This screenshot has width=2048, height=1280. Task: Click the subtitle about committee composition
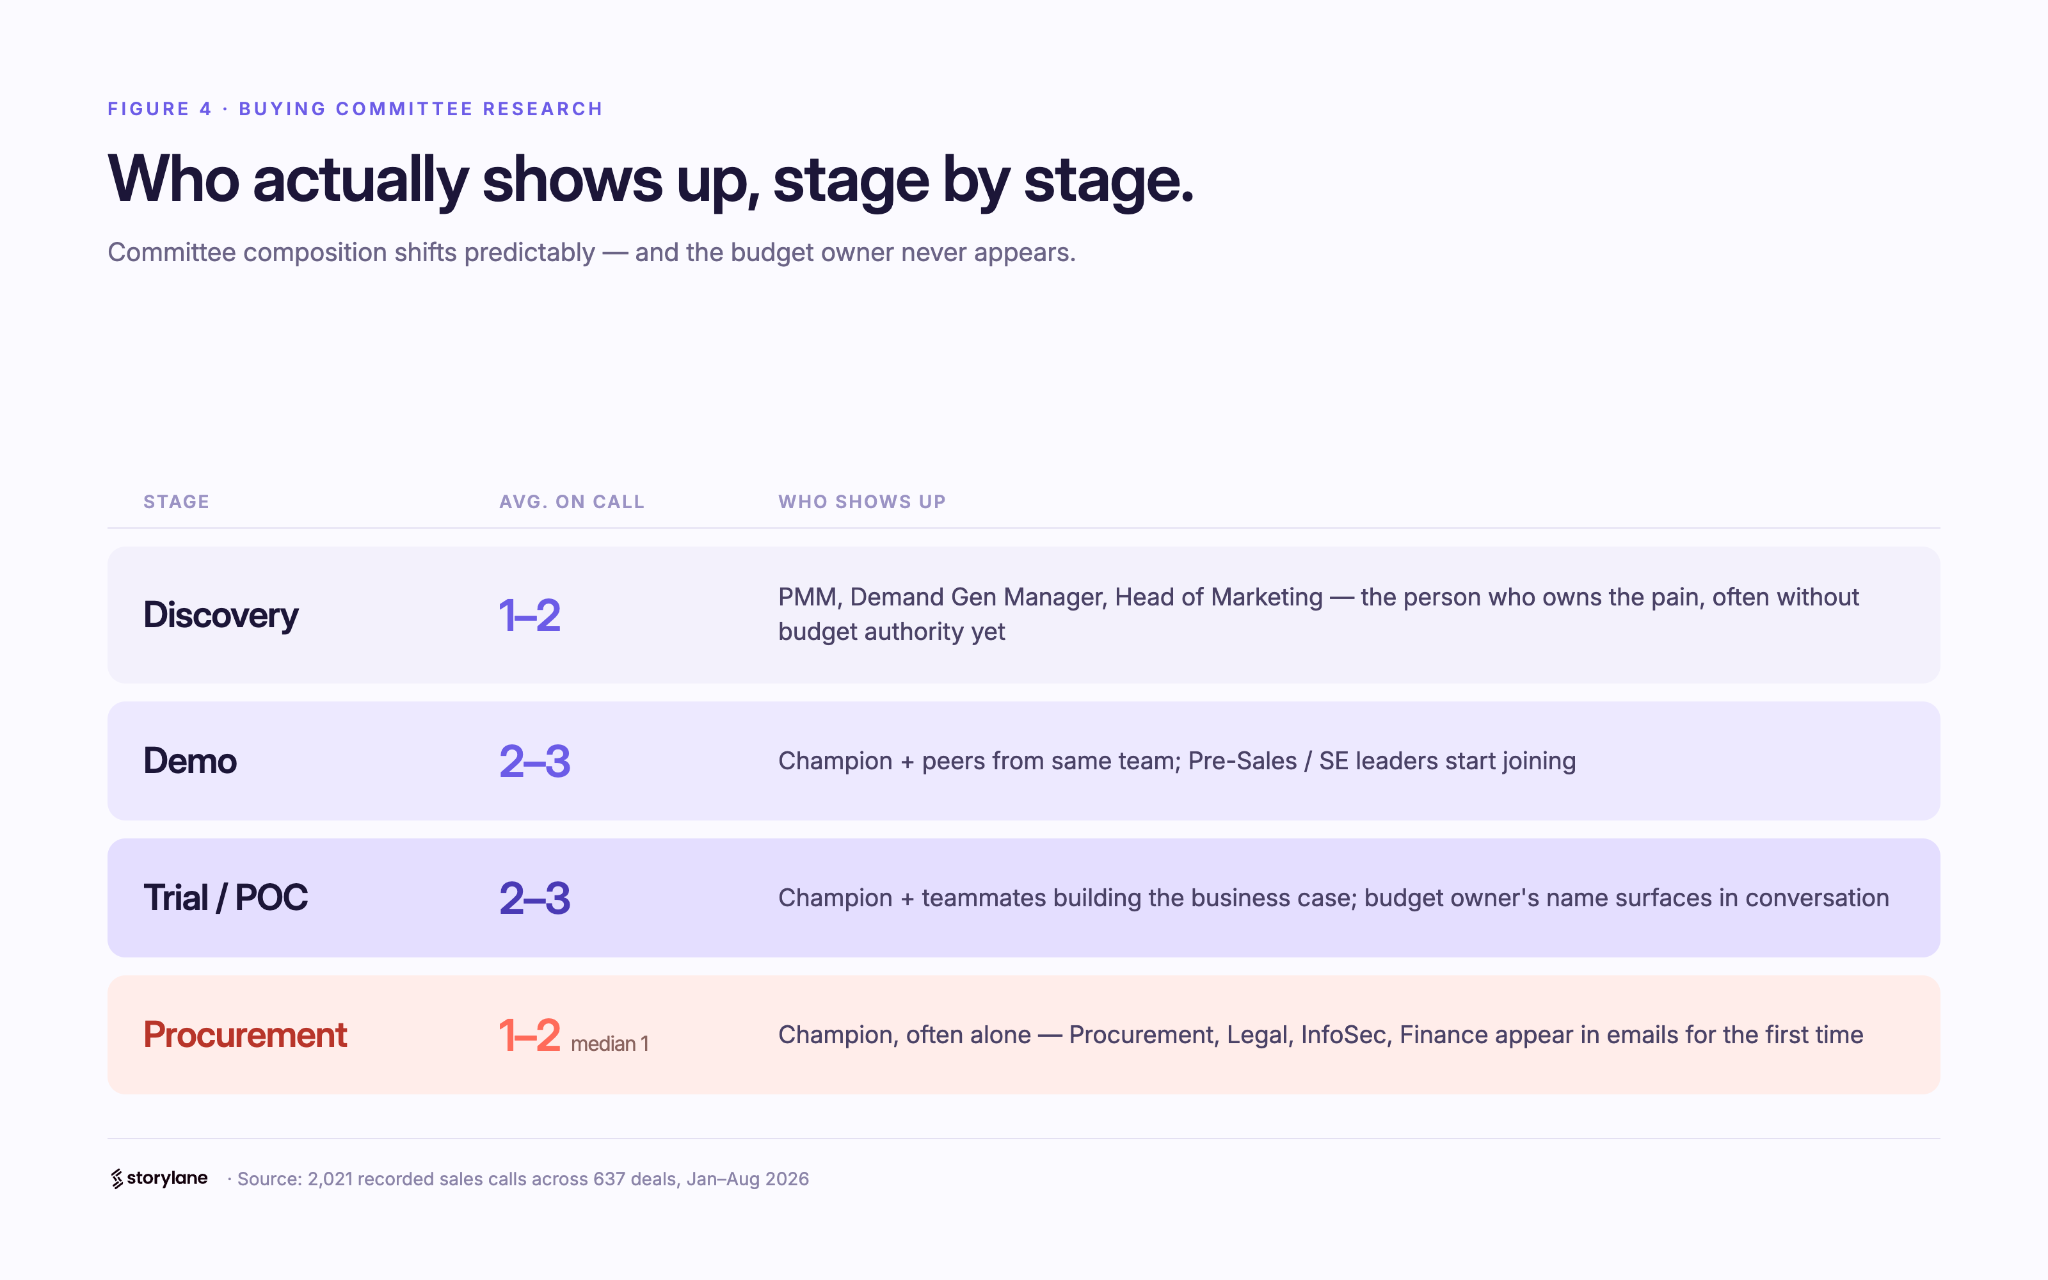[x=592, y=252]
